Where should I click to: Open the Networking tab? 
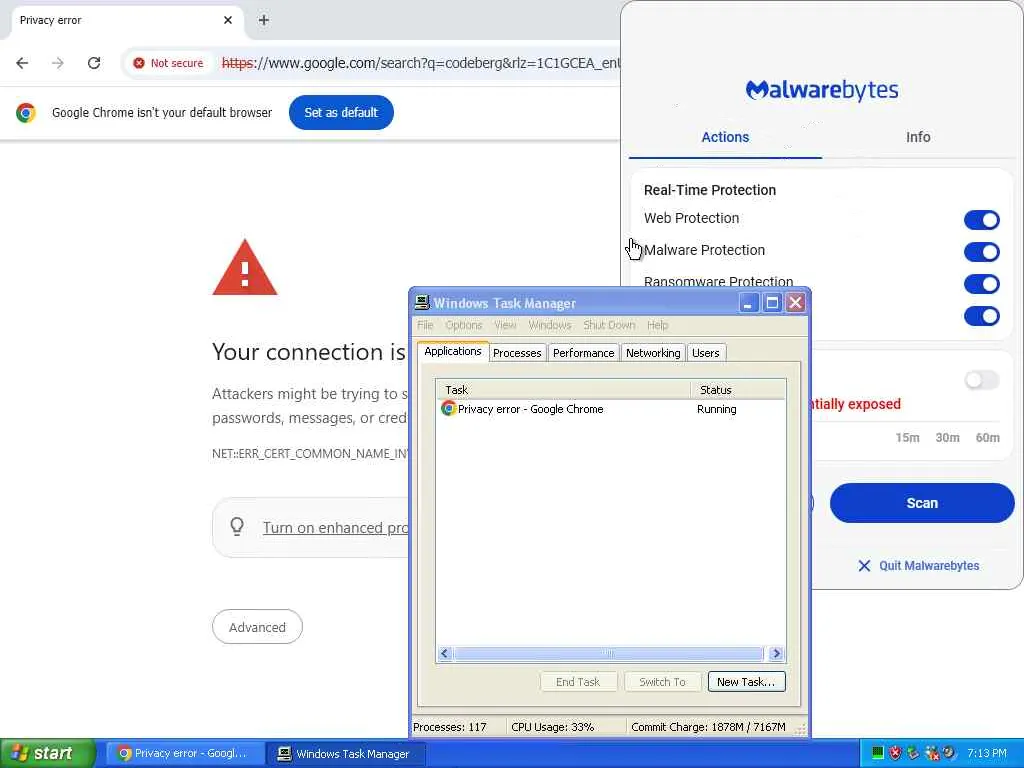(653, 353)
